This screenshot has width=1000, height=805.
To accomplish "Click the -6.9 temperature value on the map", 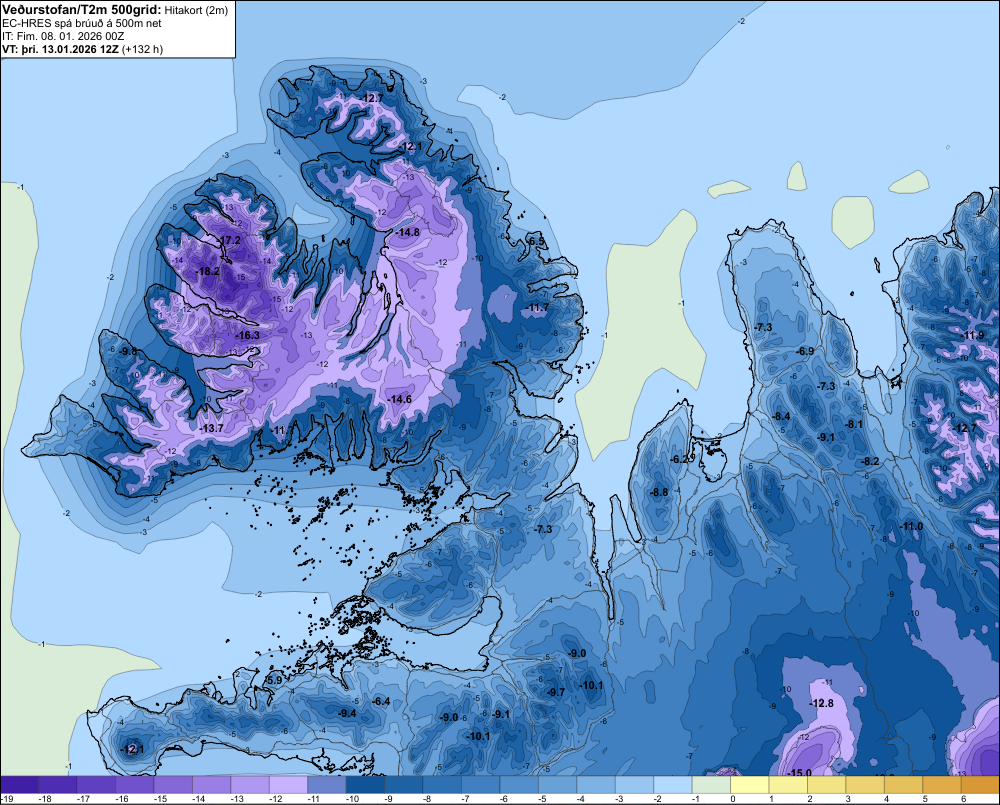I will click(805, 351).
